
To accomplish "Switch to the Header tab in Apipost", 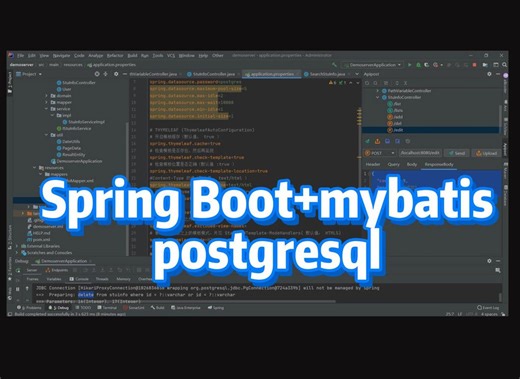I will pyautogui.click(x=373, y=164).
